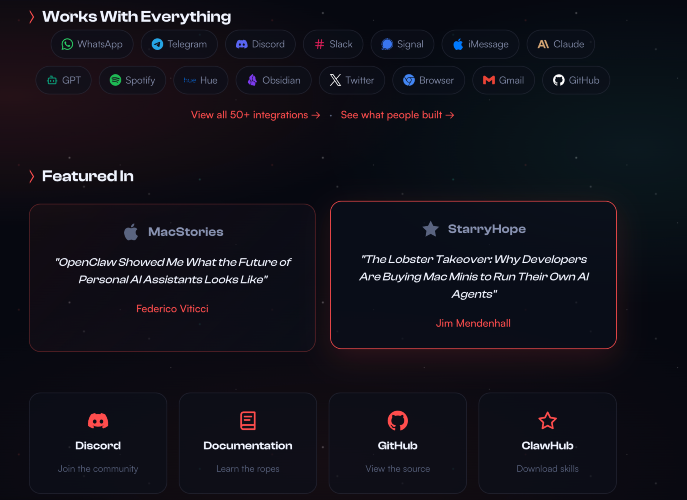Join the community via Discord card
Image resolution: width=687 pixels, height=500 pixels.
pyautogui.click(x=98, y=443)
